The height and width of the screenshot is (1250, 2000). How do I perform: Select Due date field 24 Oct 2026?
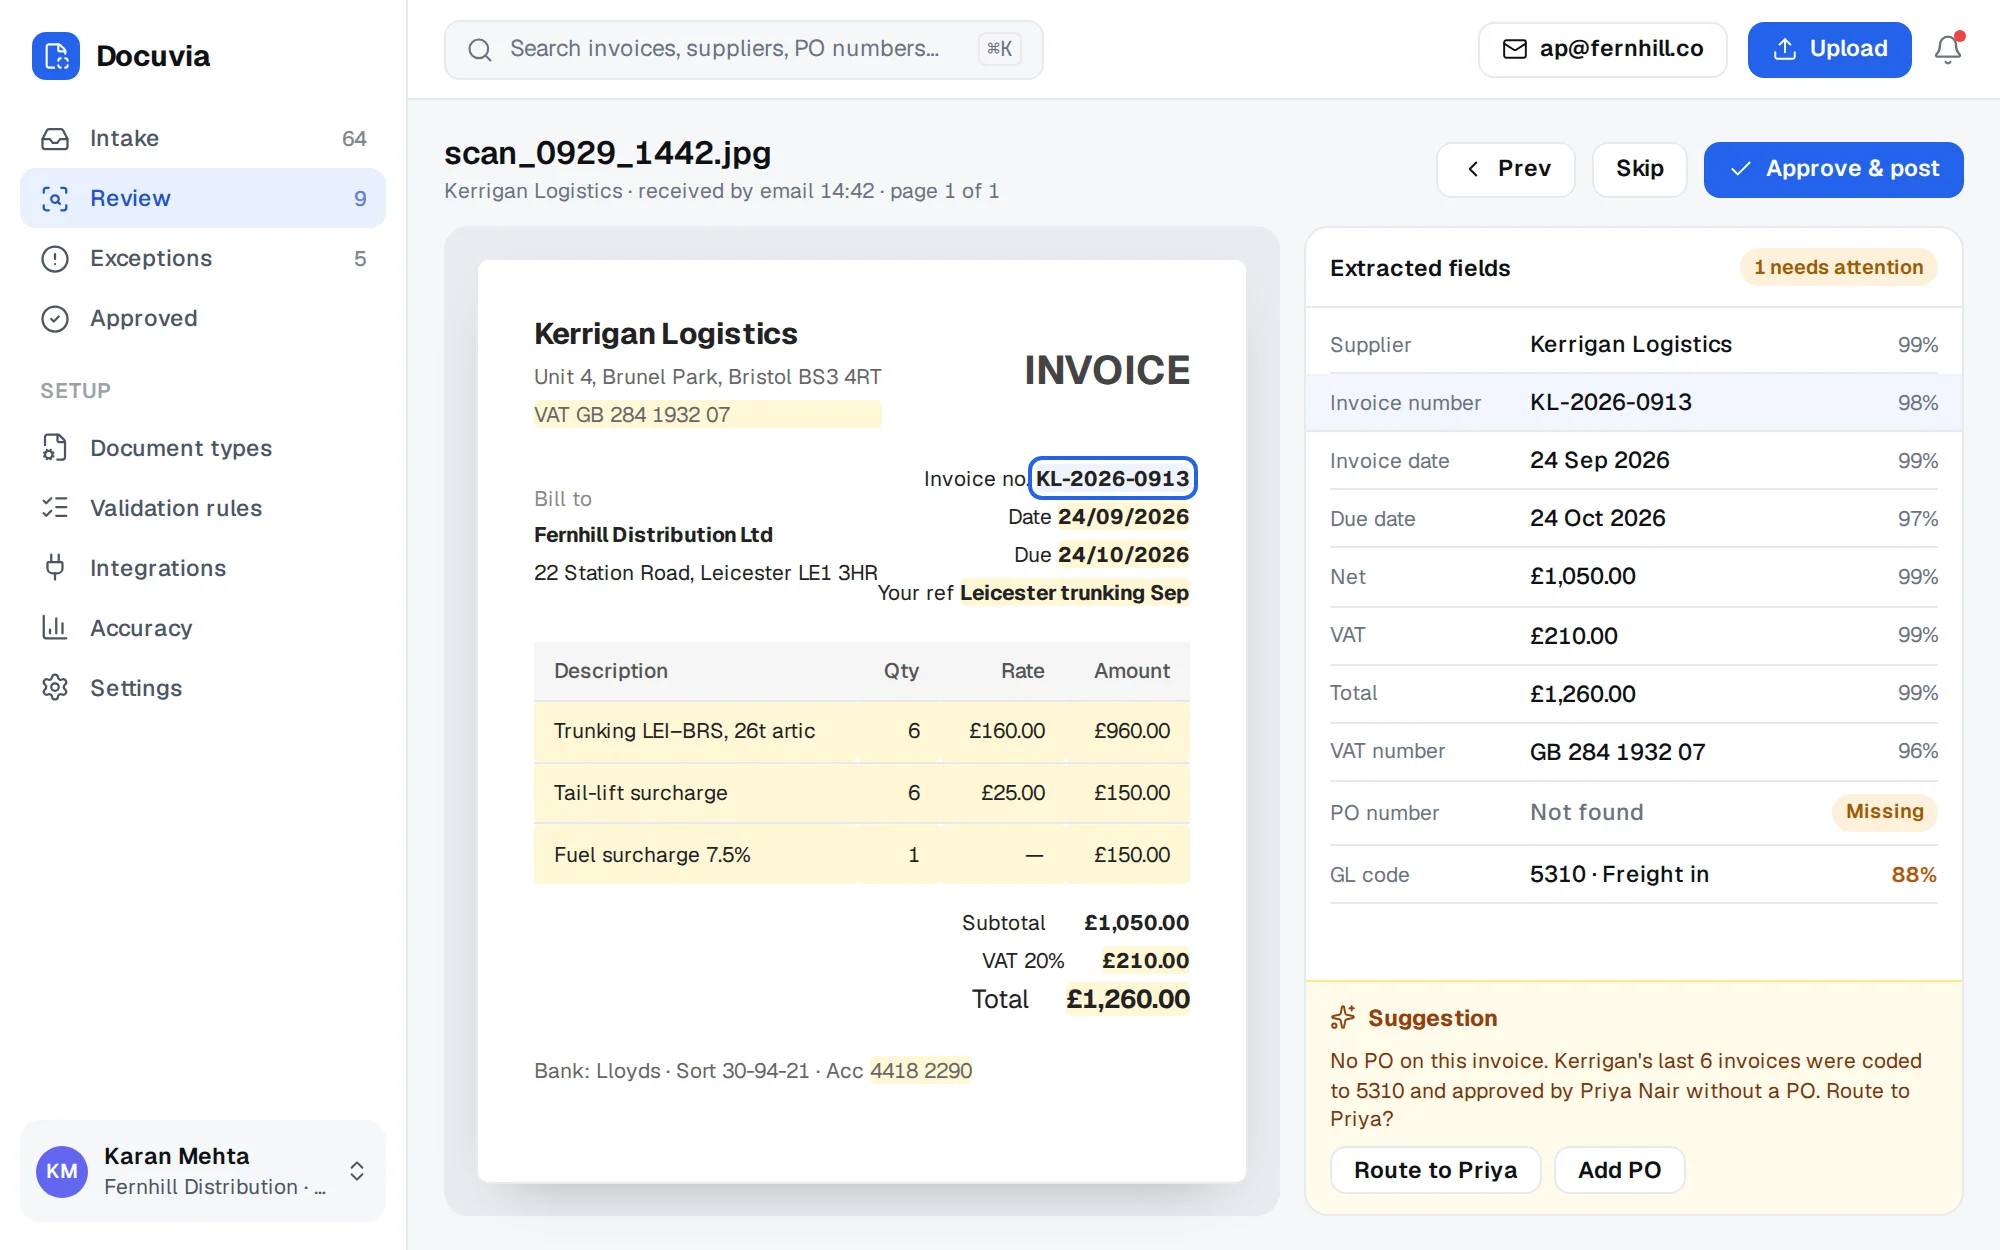[x=1633, y=518]
